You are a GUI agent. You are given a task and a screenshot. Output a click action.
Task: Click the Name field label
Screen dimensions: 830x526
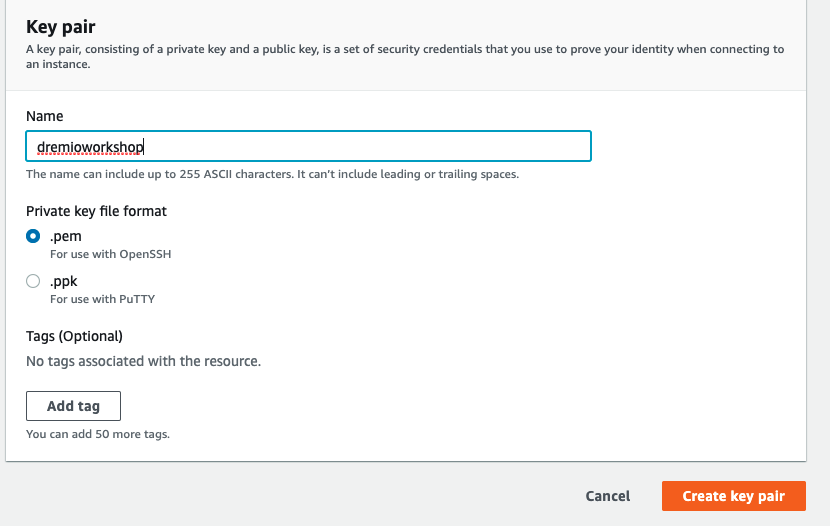44,116
